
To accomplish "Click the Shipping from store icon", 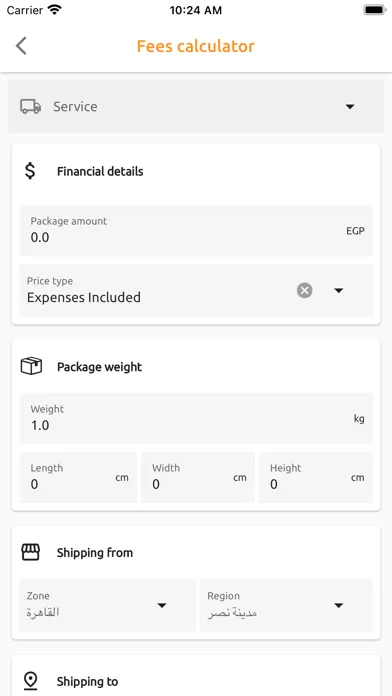I will point(31,553).
